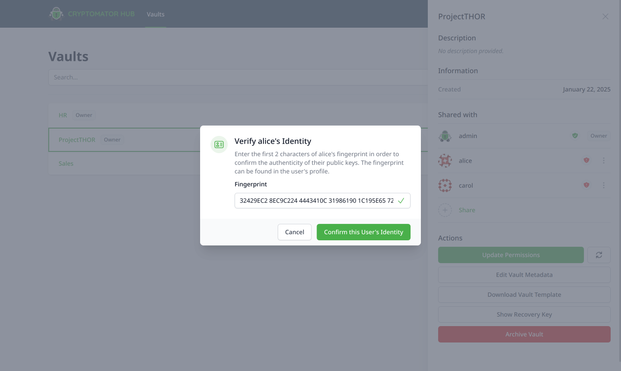The height and width of the screenshot is (371, 621).
Task: Confirm this User's Identity
Action: click(363, 232)
